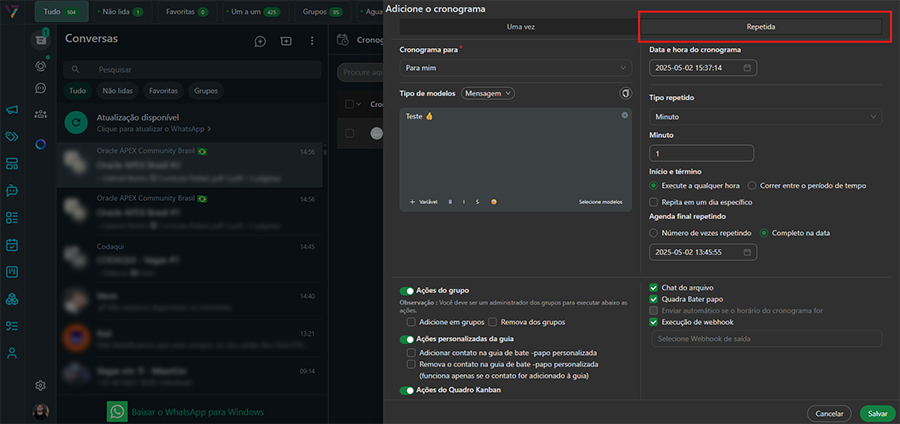Open the settings gear in the sidebar
Screen dimensions: 900x424
41,385
